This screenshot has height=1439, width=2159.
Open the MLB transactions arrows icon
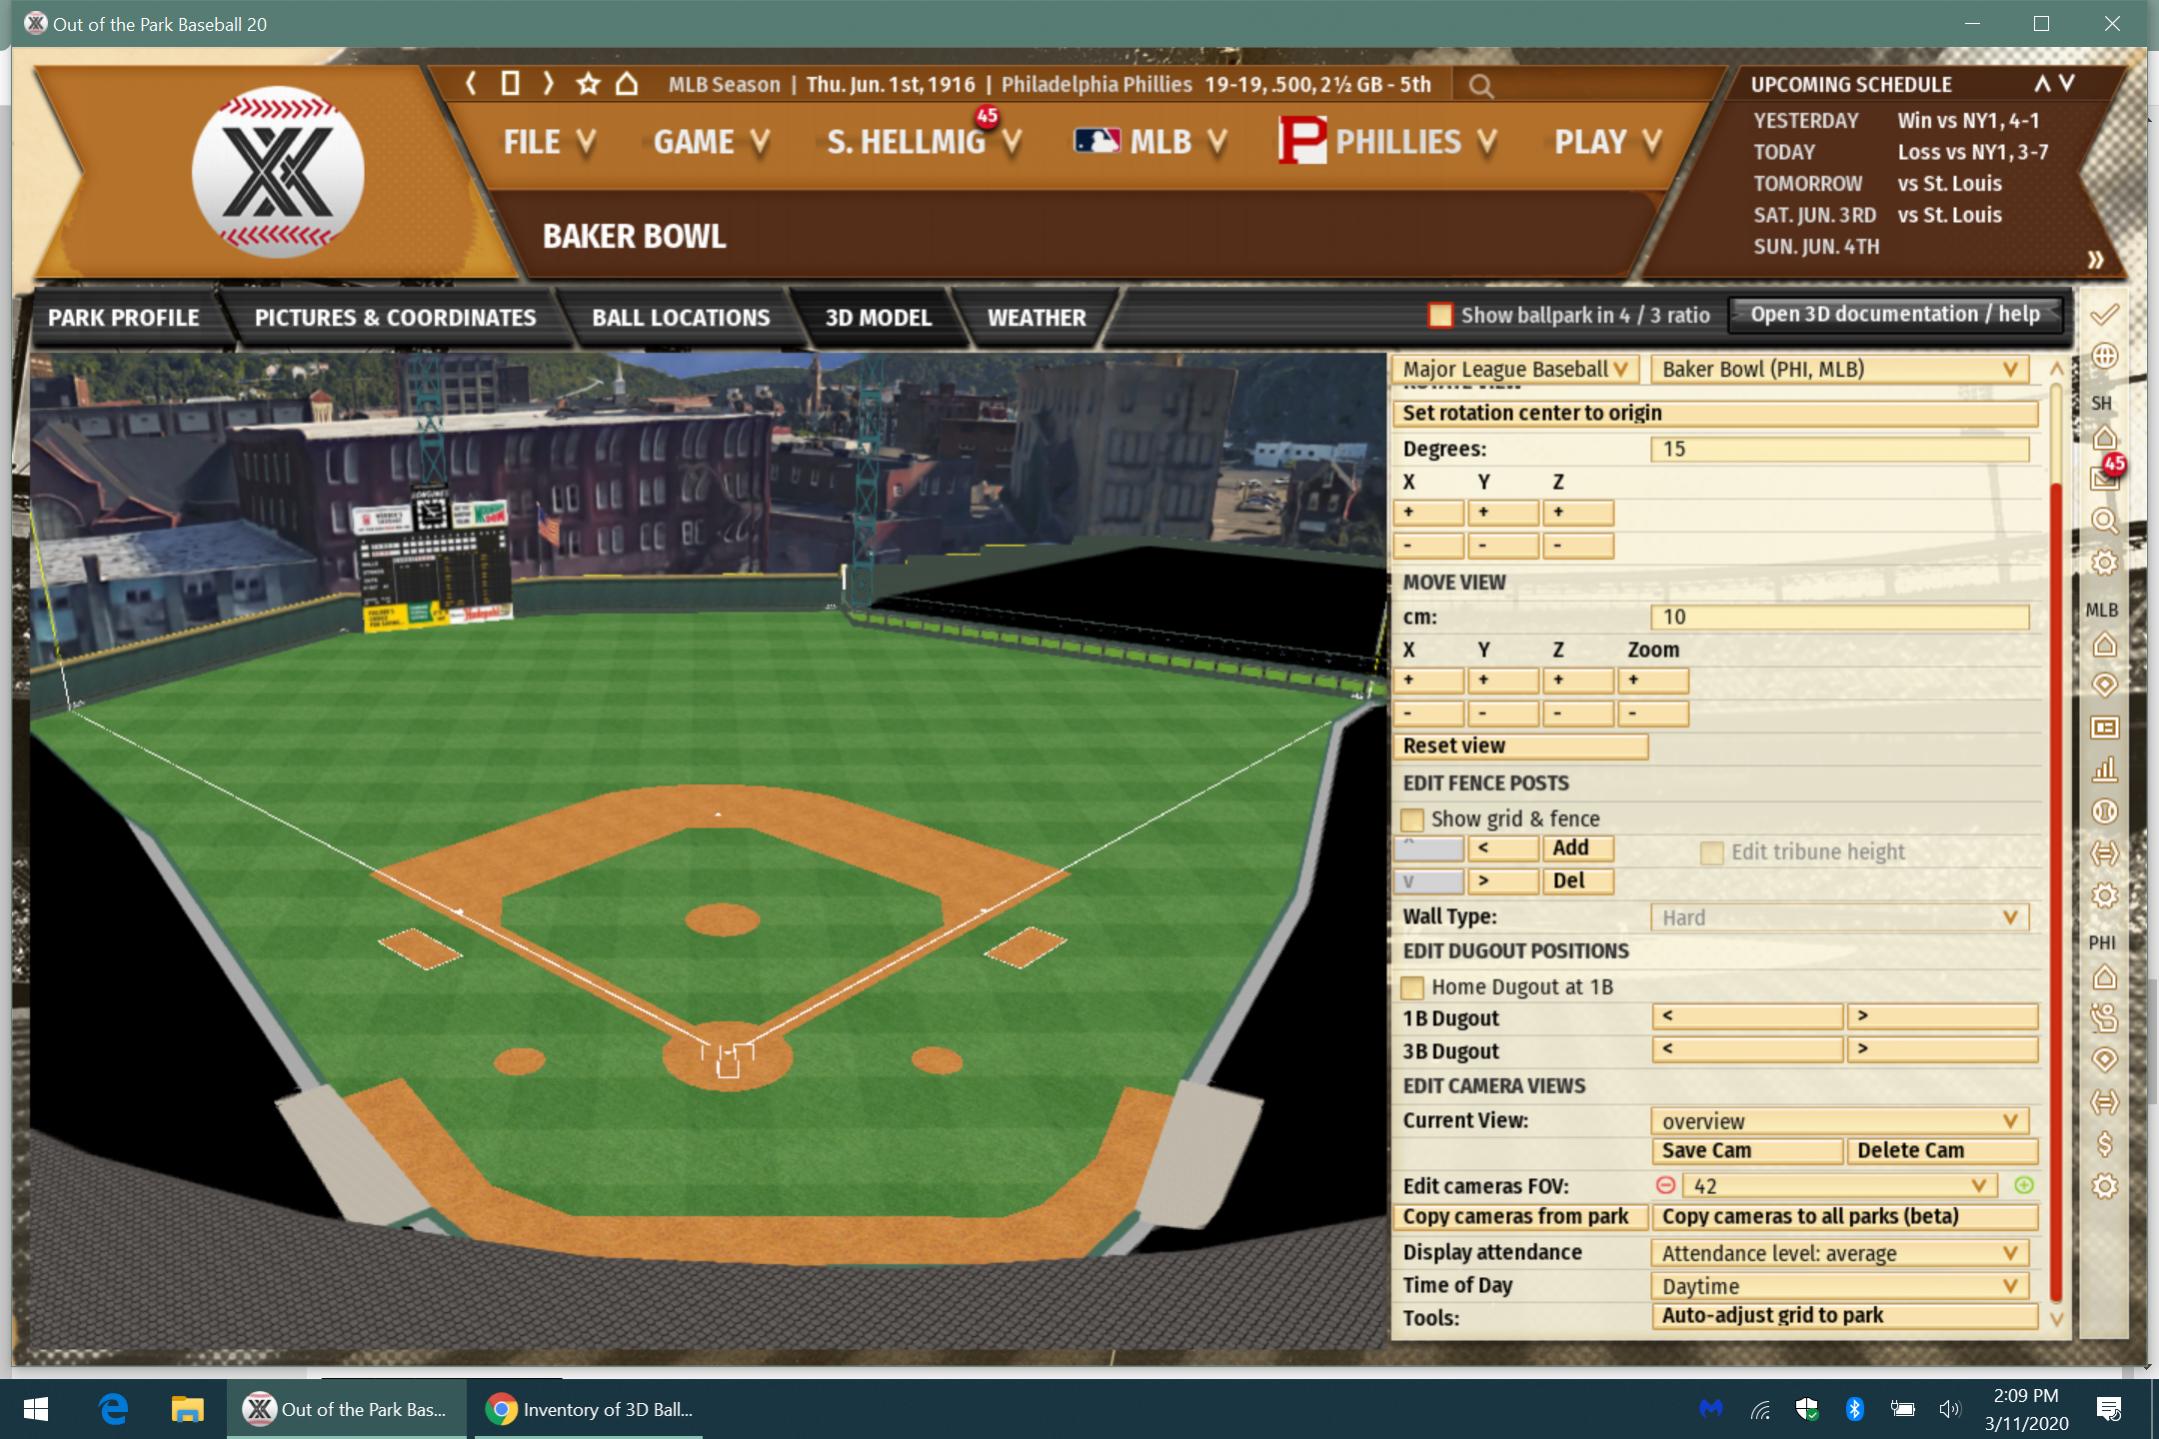pos(2104,853)
